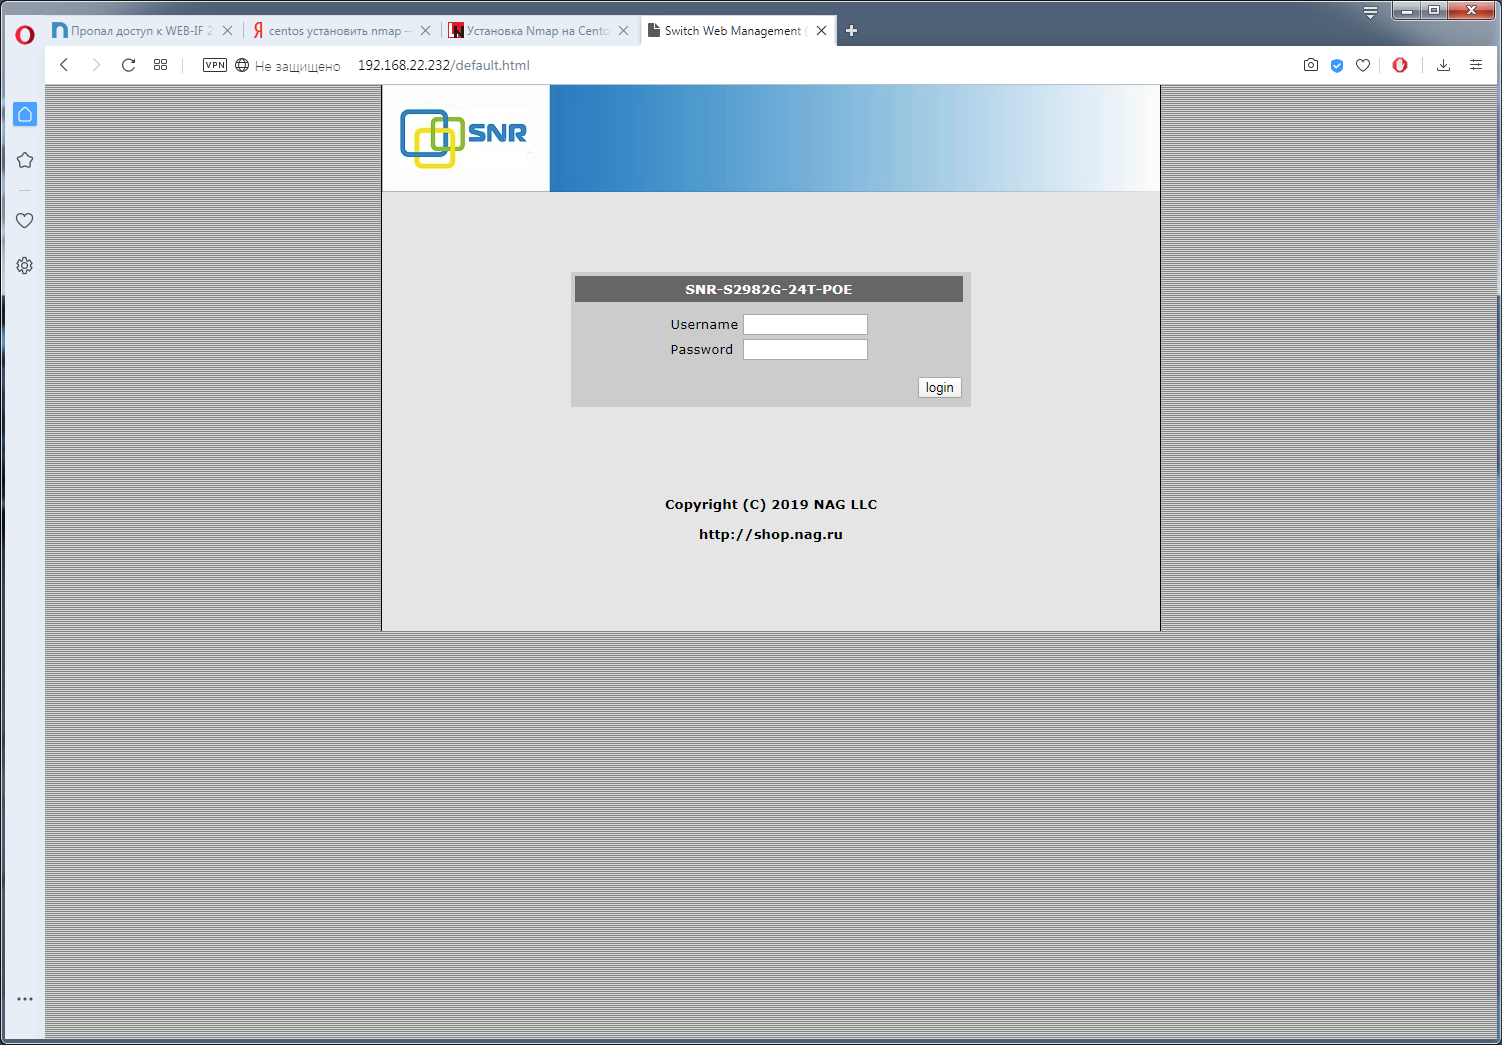The height and width of the screenshot is (1045, 1502).
Task: Close the 'Пропал доступ к WEB-IF' tab
Action: coord(227,31)
